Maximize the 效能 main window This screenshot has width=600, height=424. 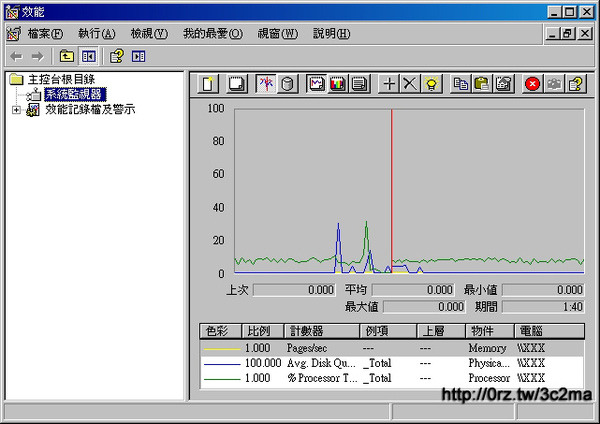click(x=570, y=12)
